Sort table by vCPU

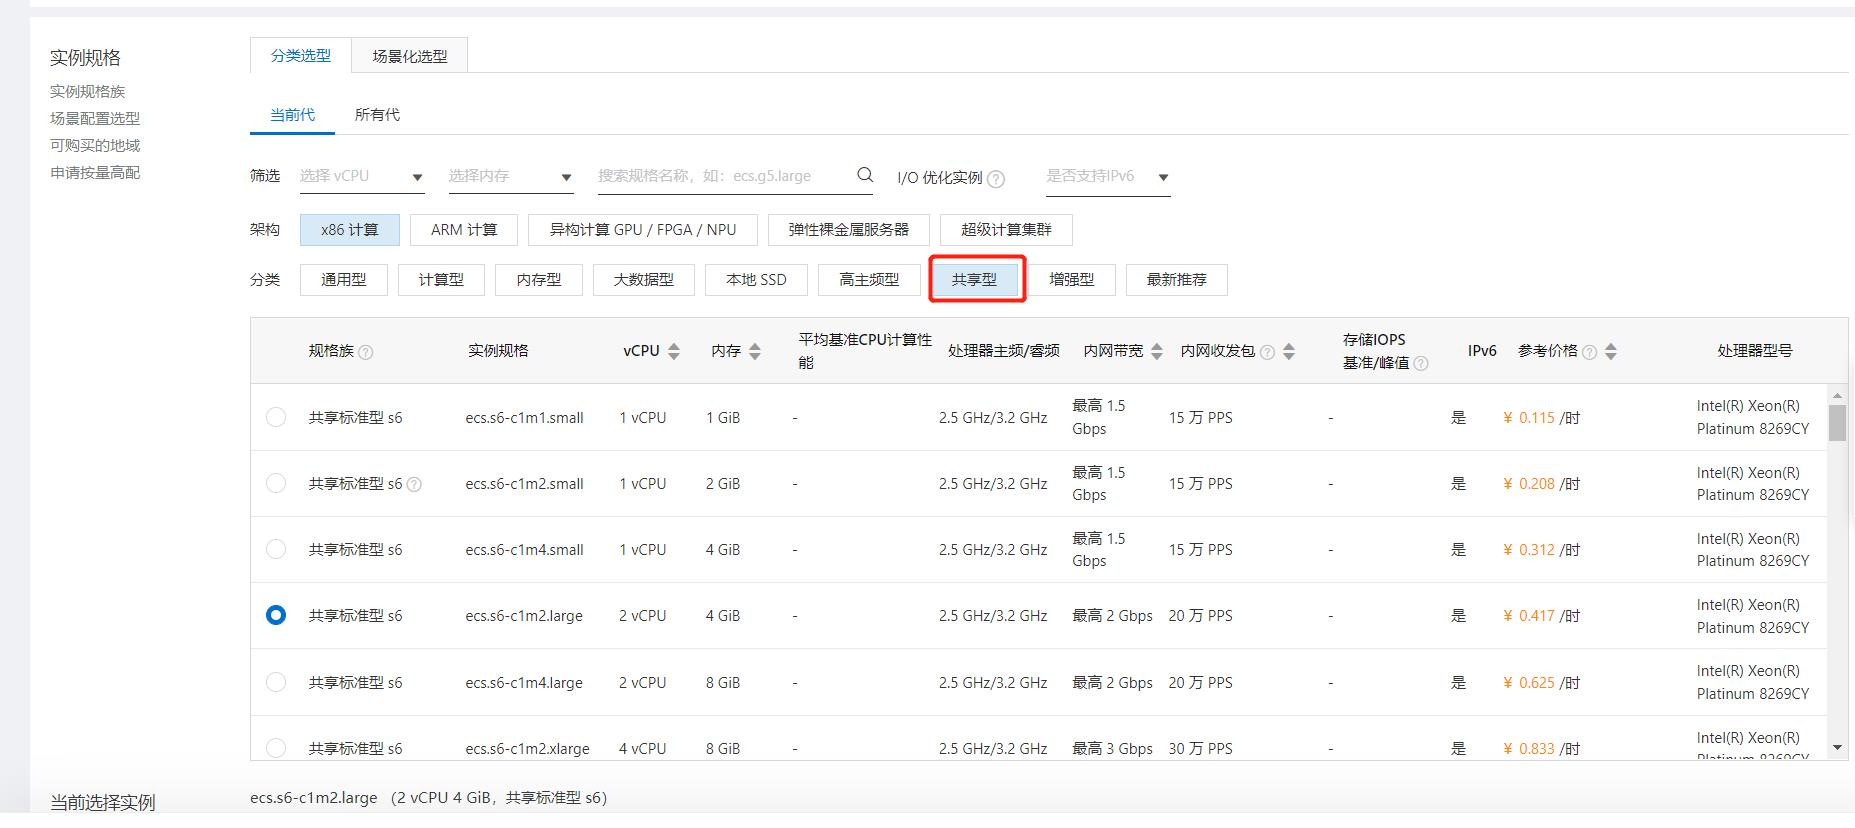(674, 351)
